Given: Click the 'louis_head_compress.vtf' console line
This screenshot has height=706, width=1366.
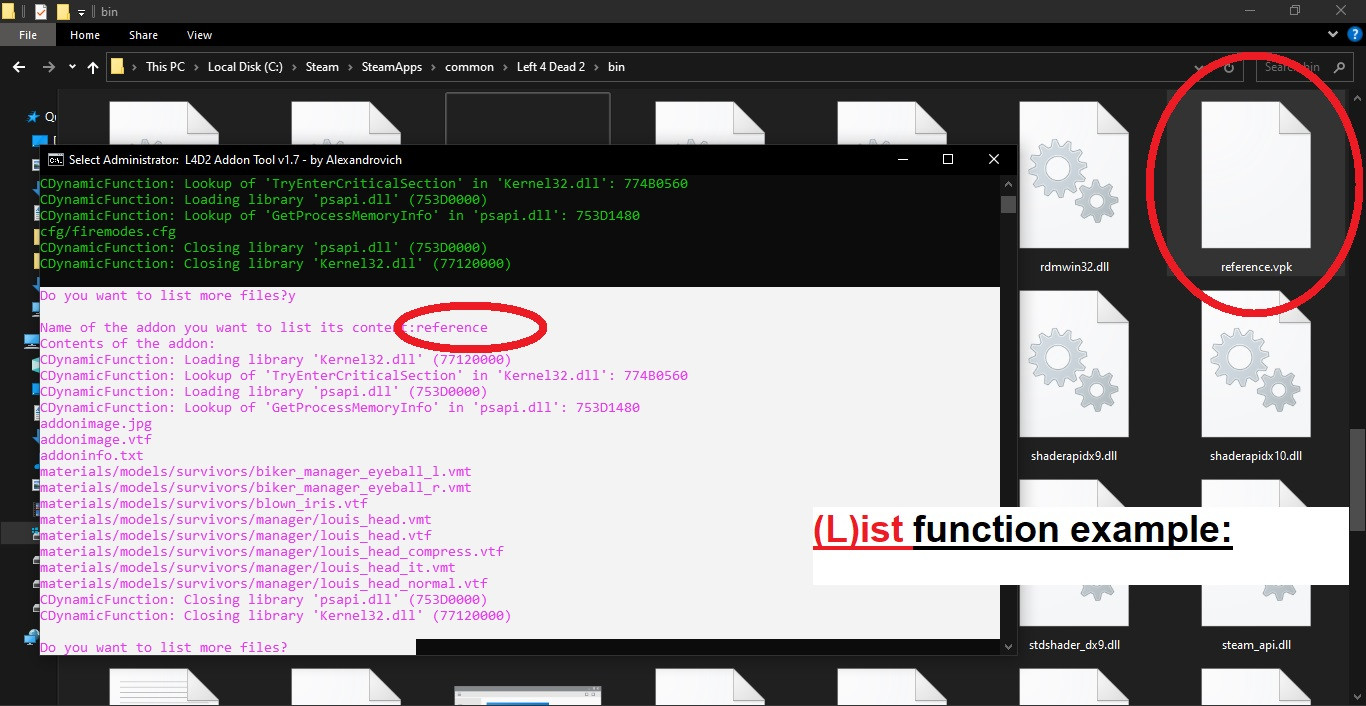Looking at the screenshot, I should (x=272, y=552).
